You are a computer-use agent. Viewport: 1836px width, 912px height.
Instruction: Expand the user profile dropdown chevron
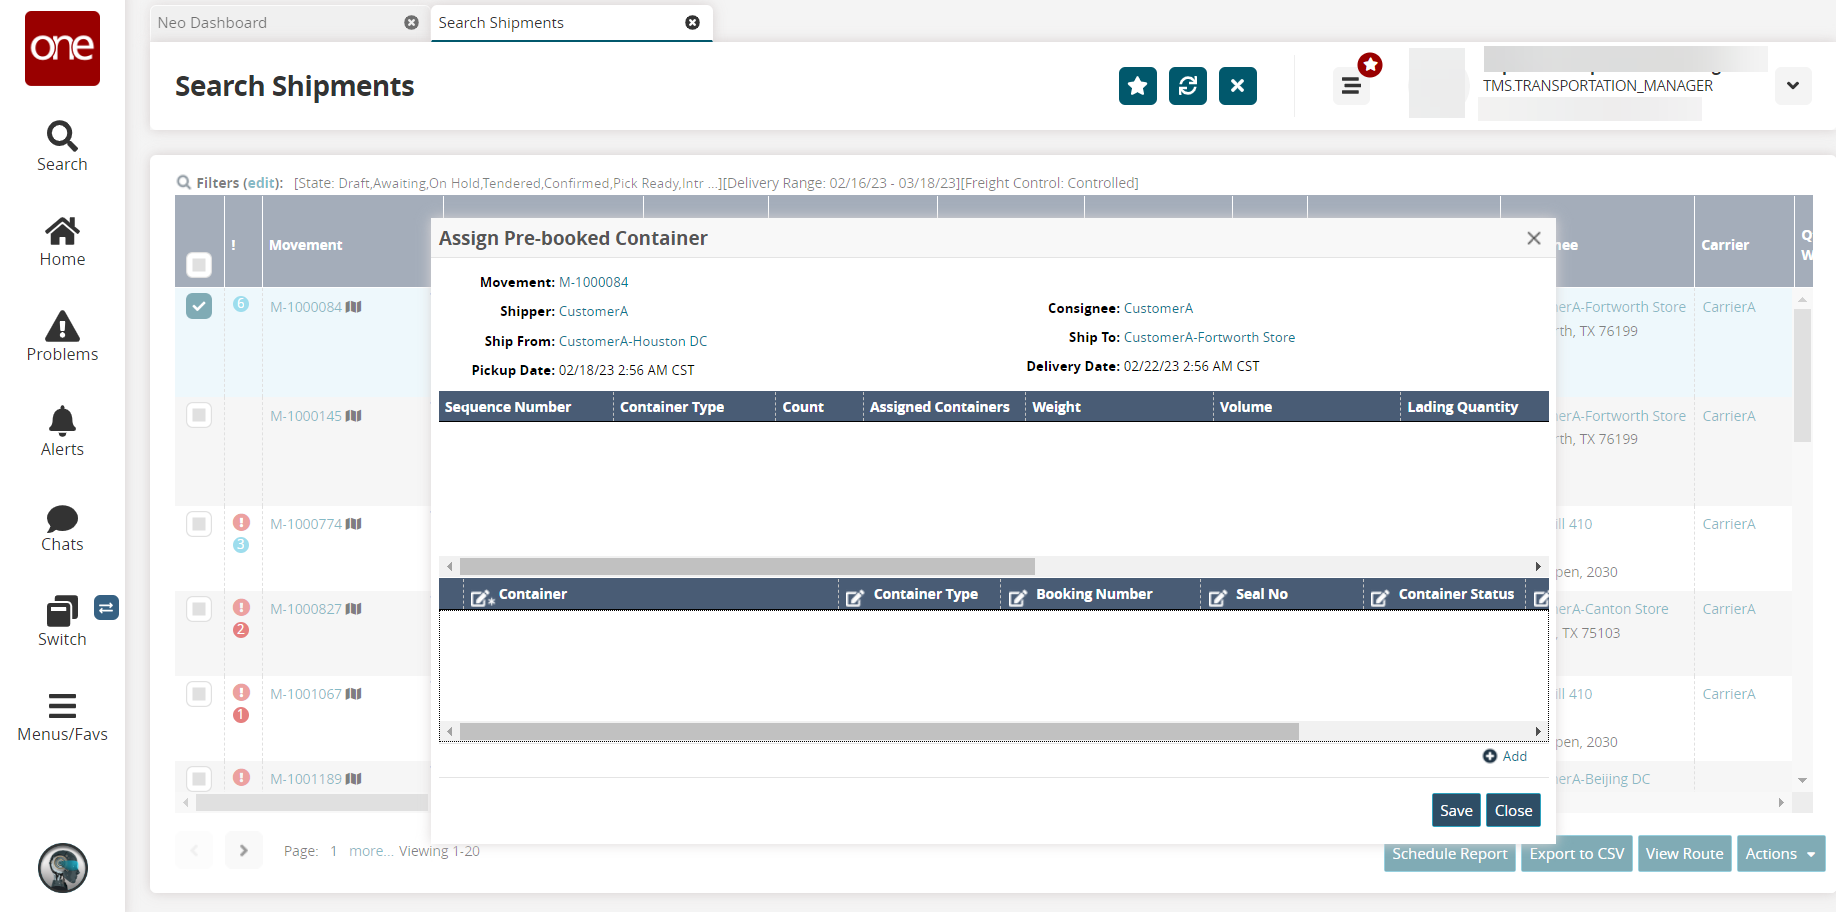pyautogui.click(x=1793, y=86)
